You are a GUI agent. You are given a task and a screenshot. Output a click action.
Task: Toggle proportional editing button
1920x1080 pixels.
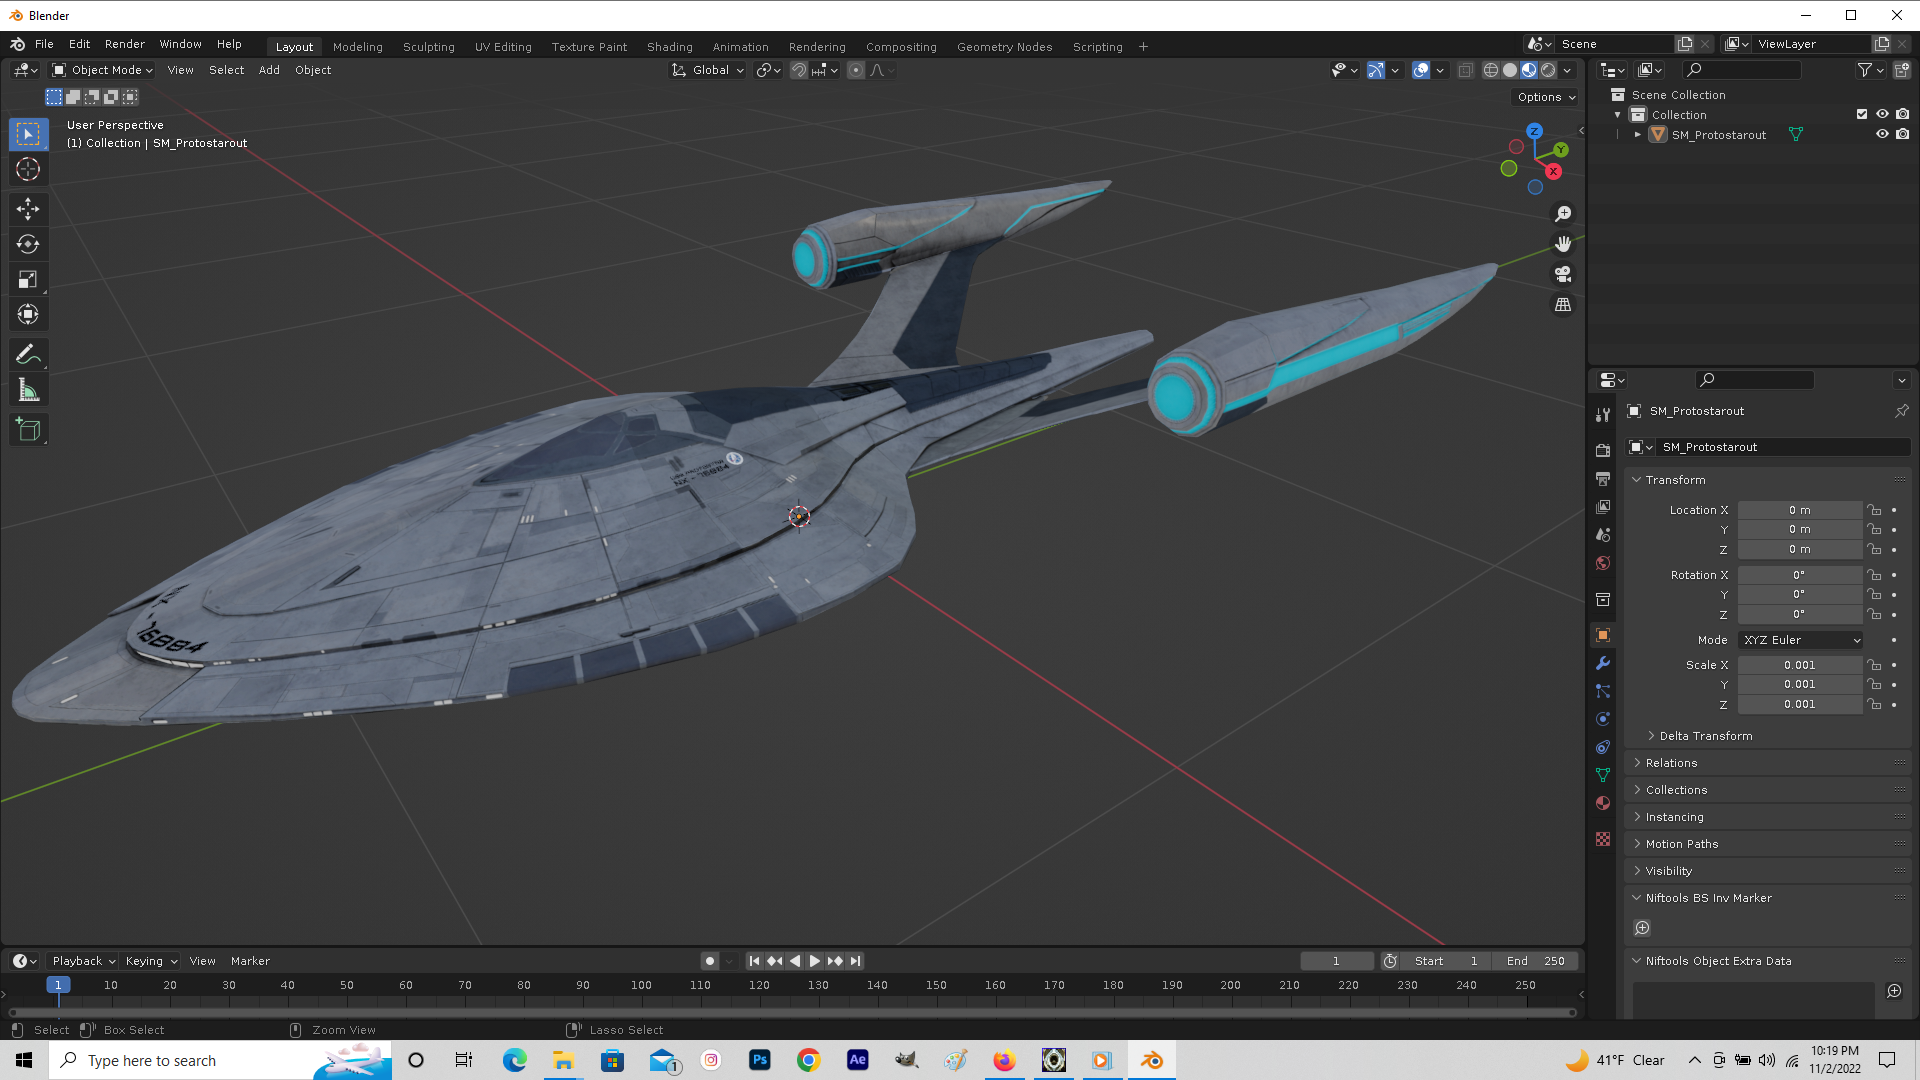(x=856, y=70)
